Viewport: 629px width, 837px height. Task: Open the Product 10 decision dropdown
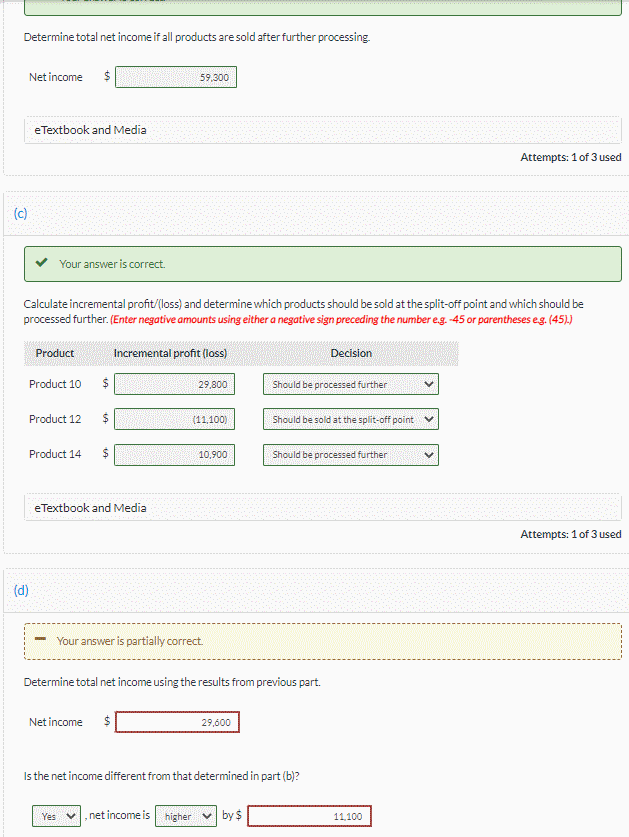click(350, 384)
